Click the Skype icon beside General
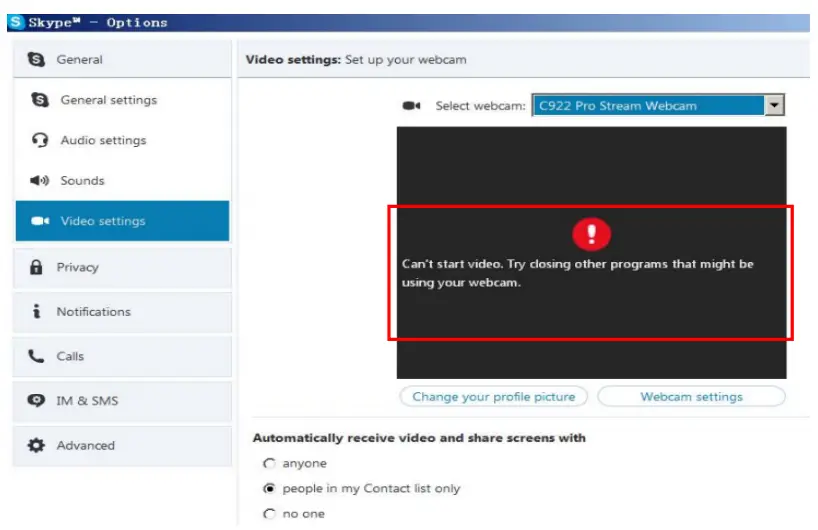The width and height of the screenshot is (818, 530). pos(36,59)
